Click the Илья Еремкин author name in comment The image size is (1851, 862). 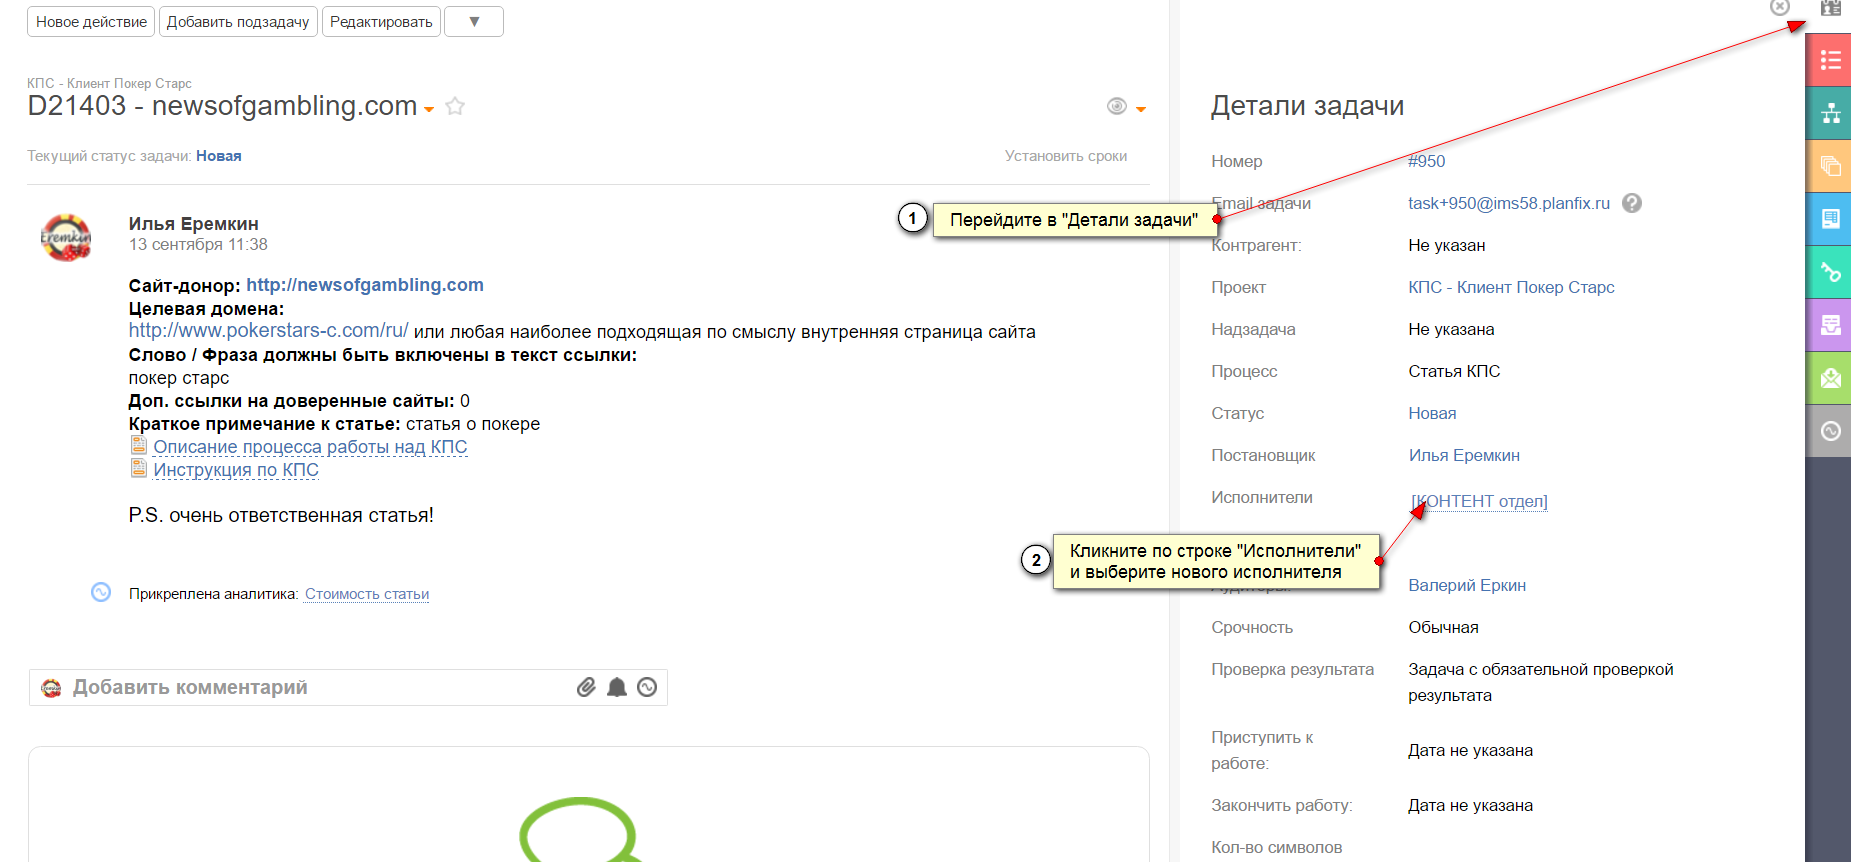tap(194, 224)
